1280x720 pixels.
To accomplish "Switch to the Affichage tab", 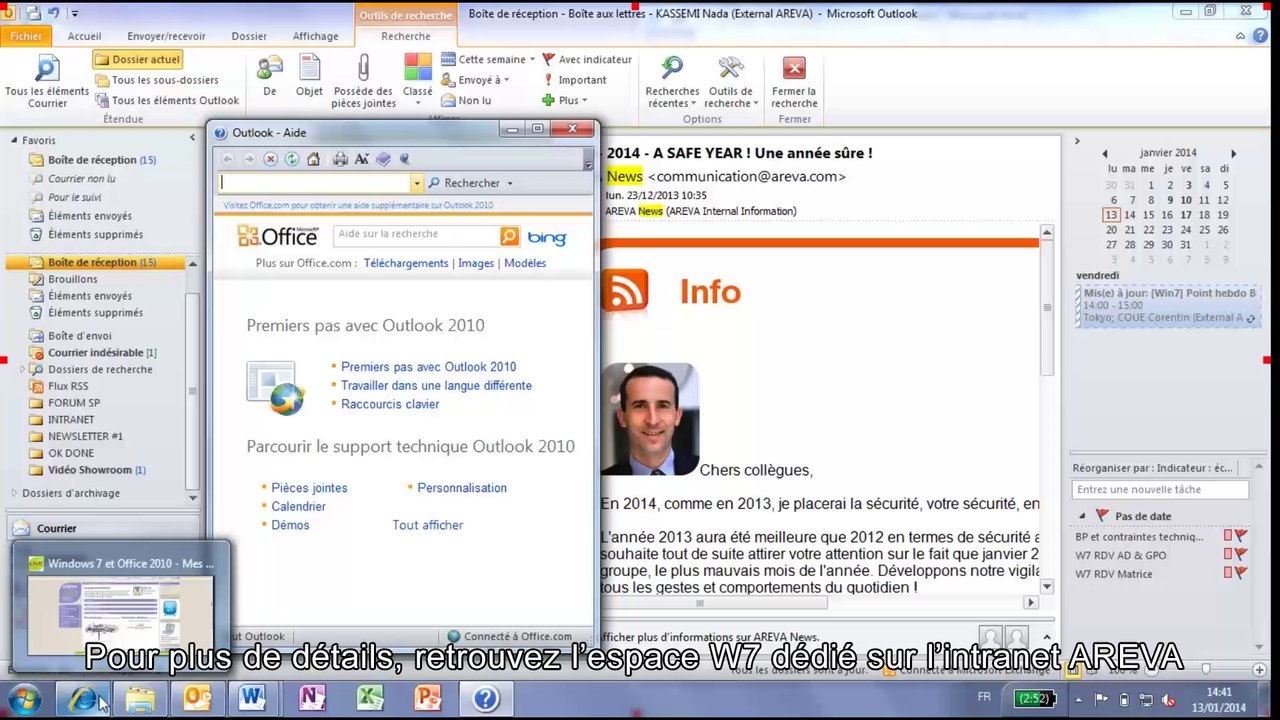I will pyautogui.click(x=315, y=36).
